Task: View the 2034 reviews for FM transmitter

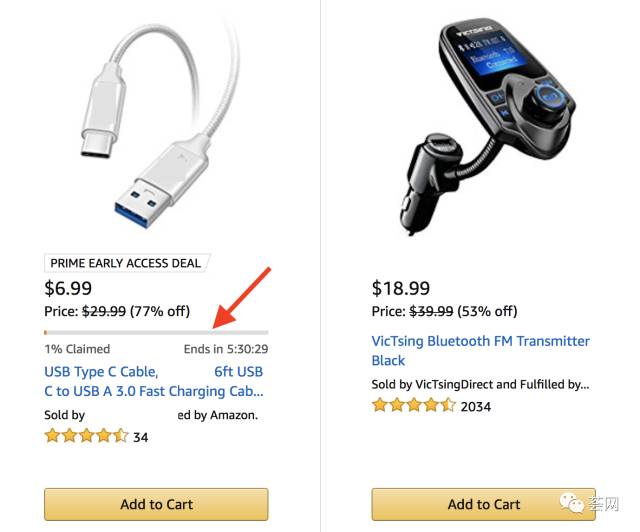Action: coord(476,407)
